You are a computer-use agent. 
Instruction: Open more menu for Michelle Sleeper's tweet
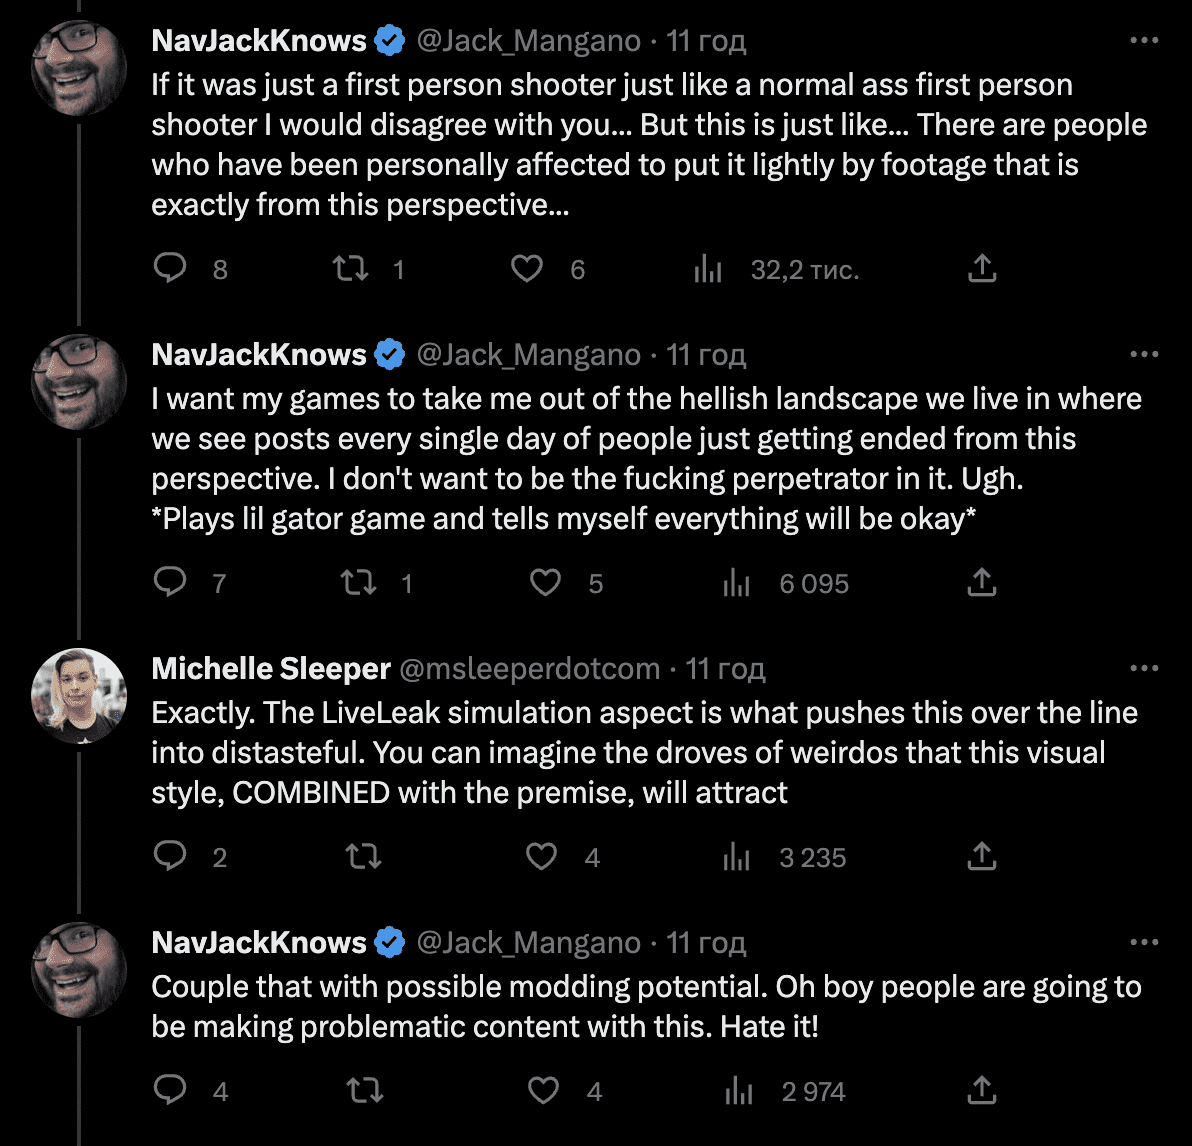tap(1144, 668)
